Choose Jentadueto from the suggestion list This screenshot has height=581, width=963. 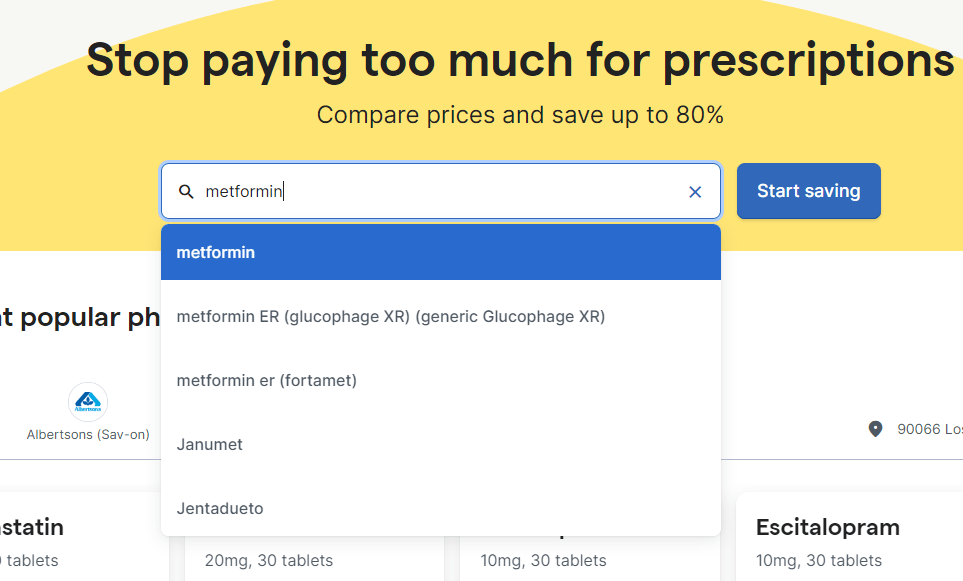click(220, 508)
